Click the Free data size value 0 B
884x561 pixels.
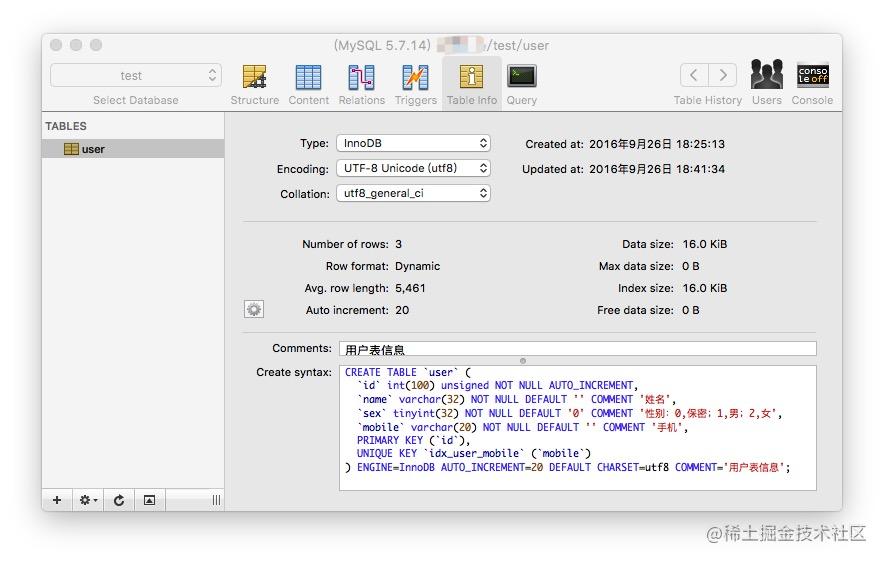click(691, 310)
